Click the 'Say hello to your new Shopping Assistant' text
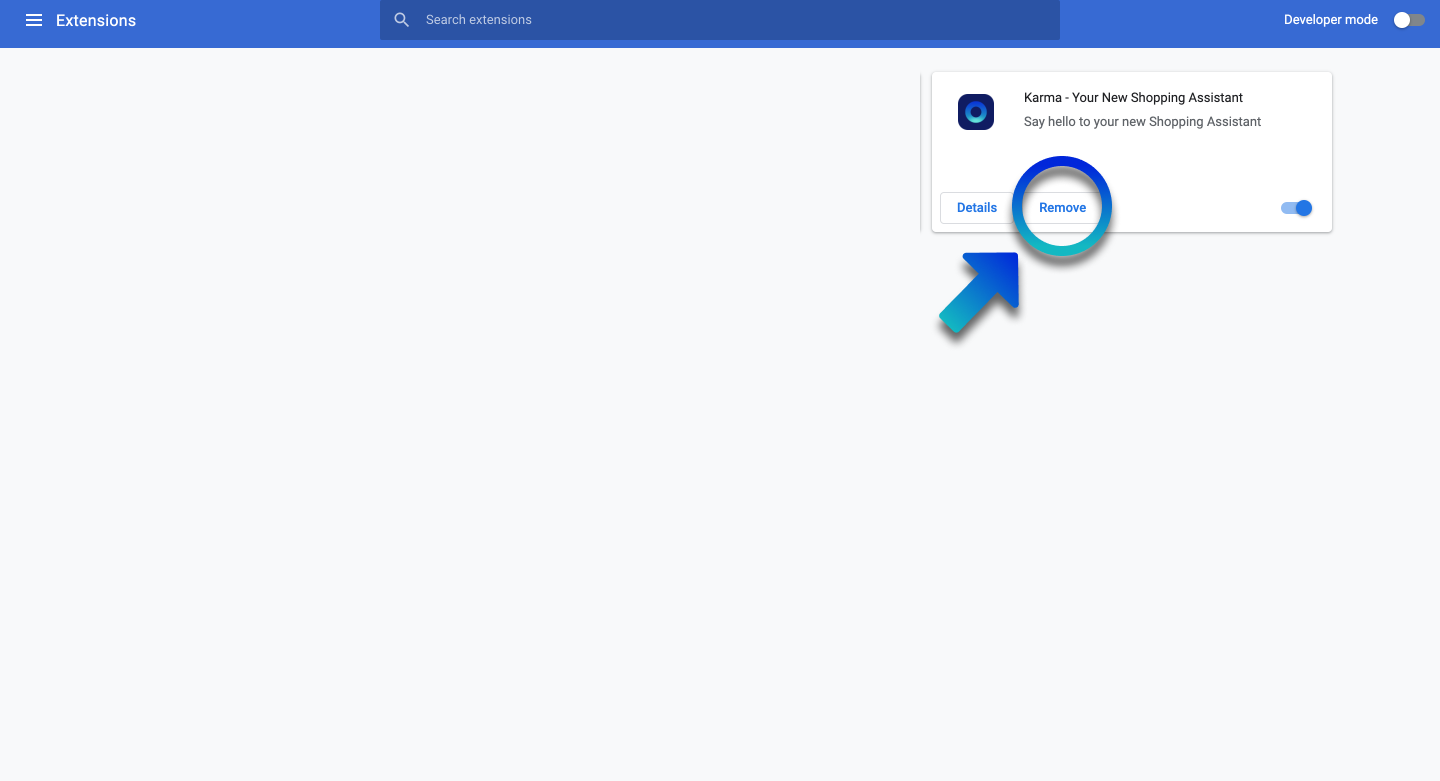Image resolution: width=1440 pixels, height=781 pixels. coord(1142,122)
